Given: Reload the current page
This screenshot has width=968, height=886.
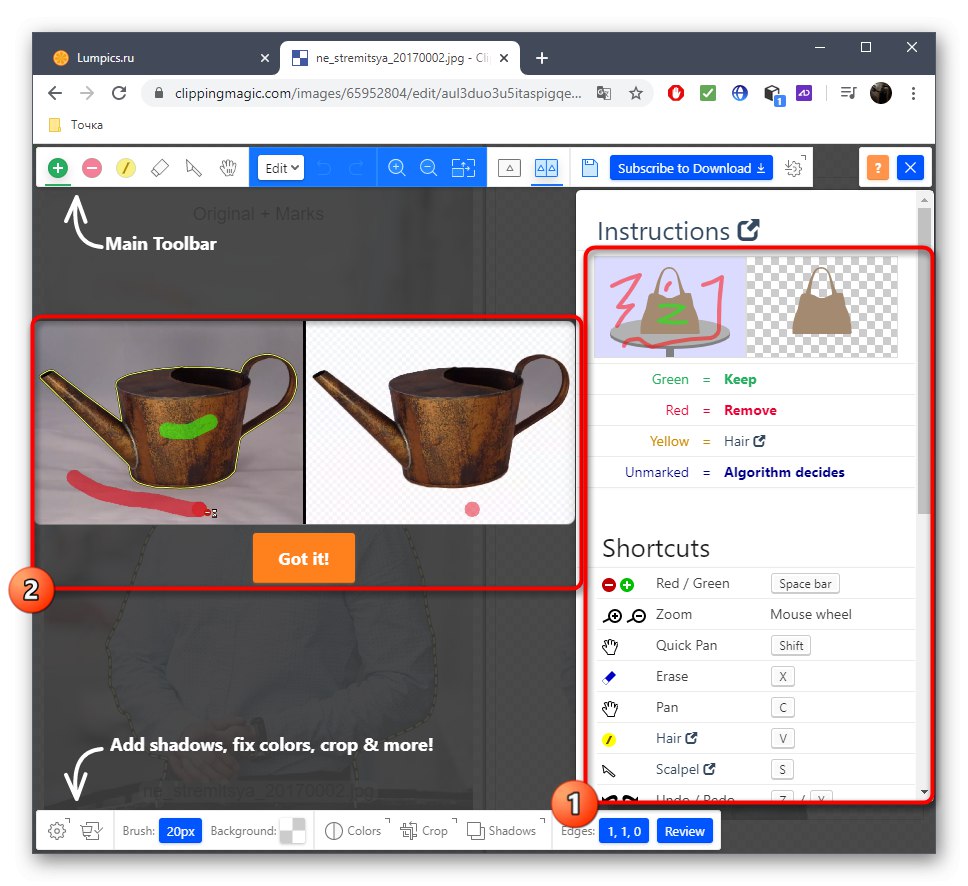Looking at the screenshot, I should (x=119, y=93).
